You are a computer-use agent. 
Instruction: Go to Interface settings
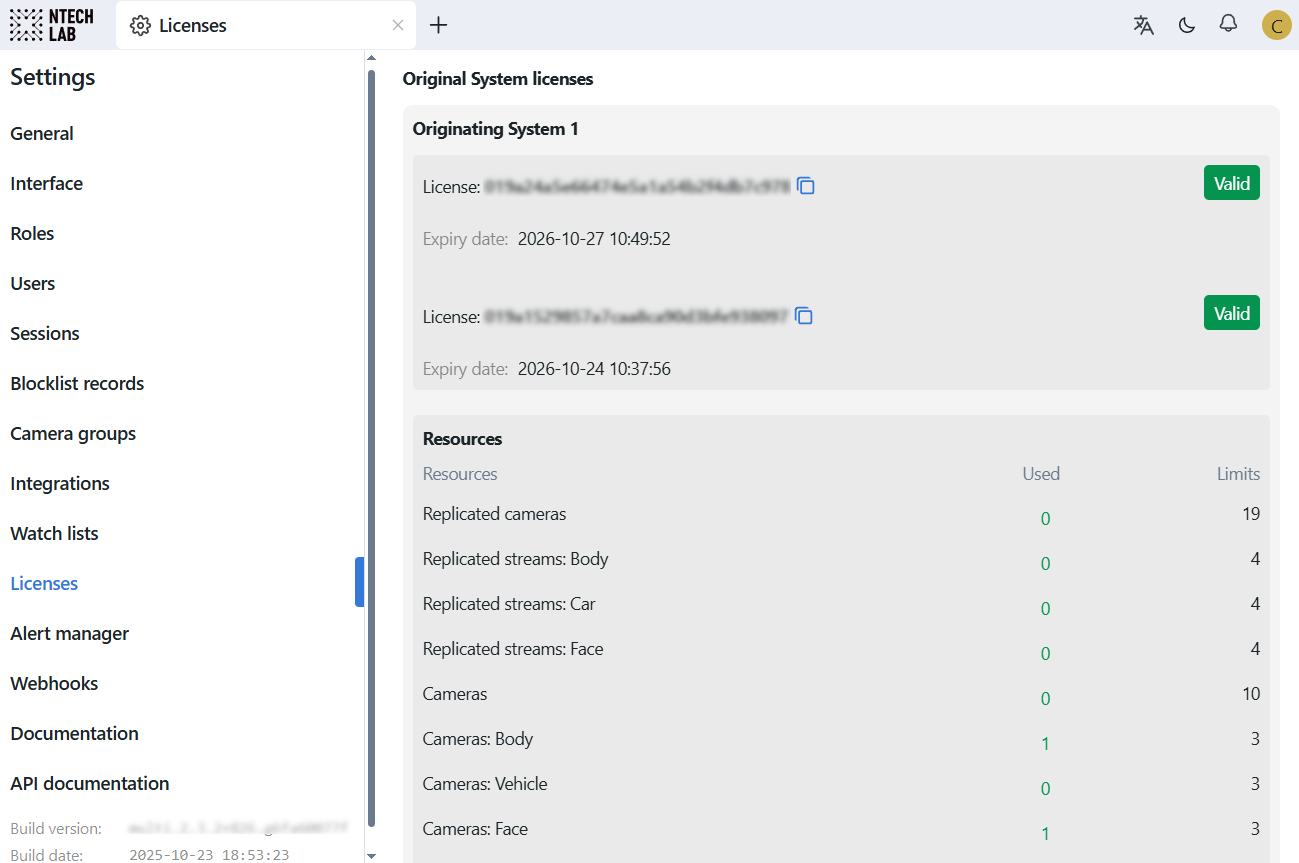[46, 184]
